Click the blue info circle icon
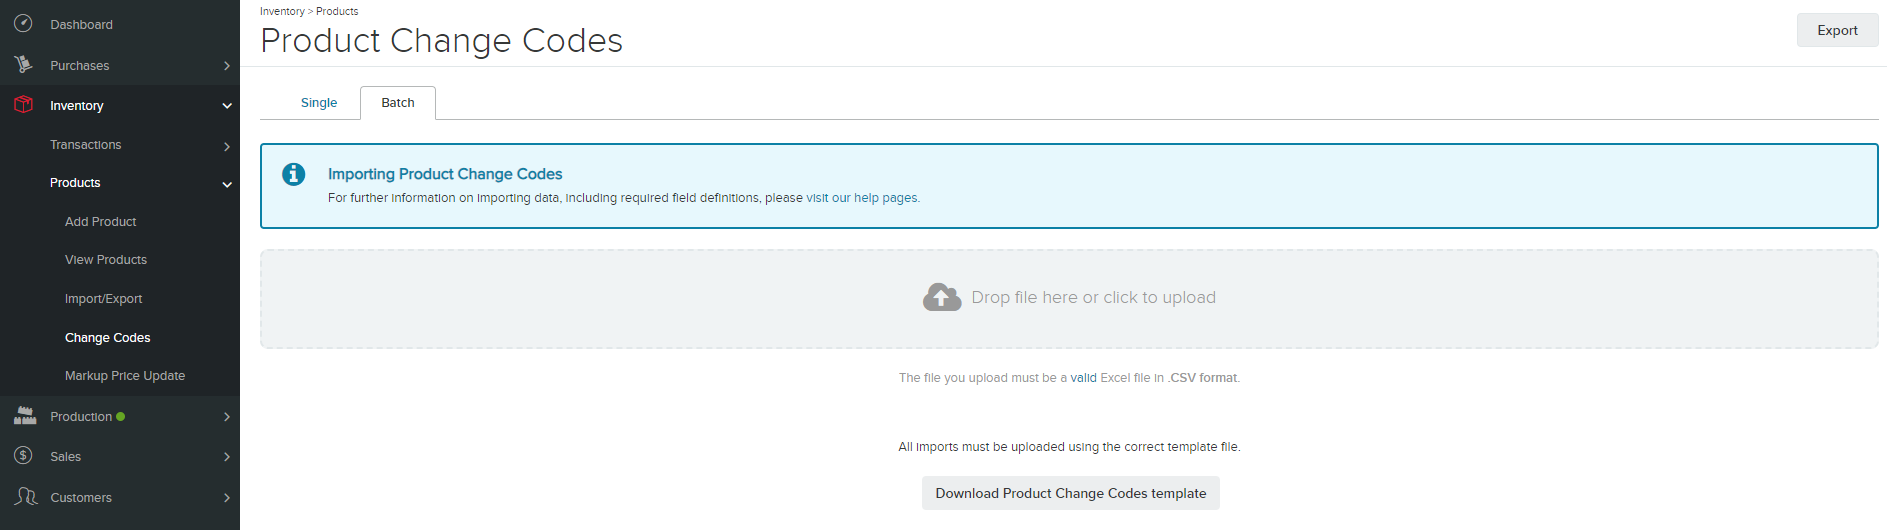The width and height of the screenshot is (1887, 530). tap(293, 174)
